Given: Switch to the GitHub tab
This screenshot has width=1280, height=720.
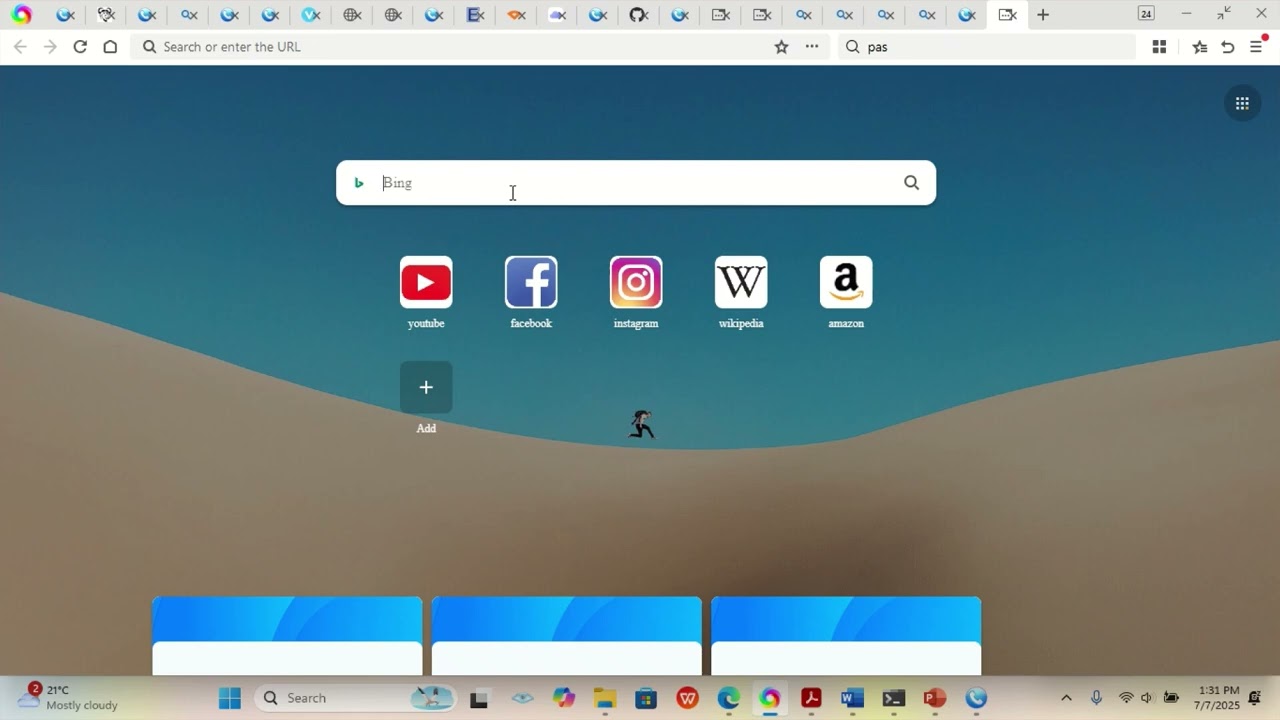Looking at the screenshot, I should point(639,15).
